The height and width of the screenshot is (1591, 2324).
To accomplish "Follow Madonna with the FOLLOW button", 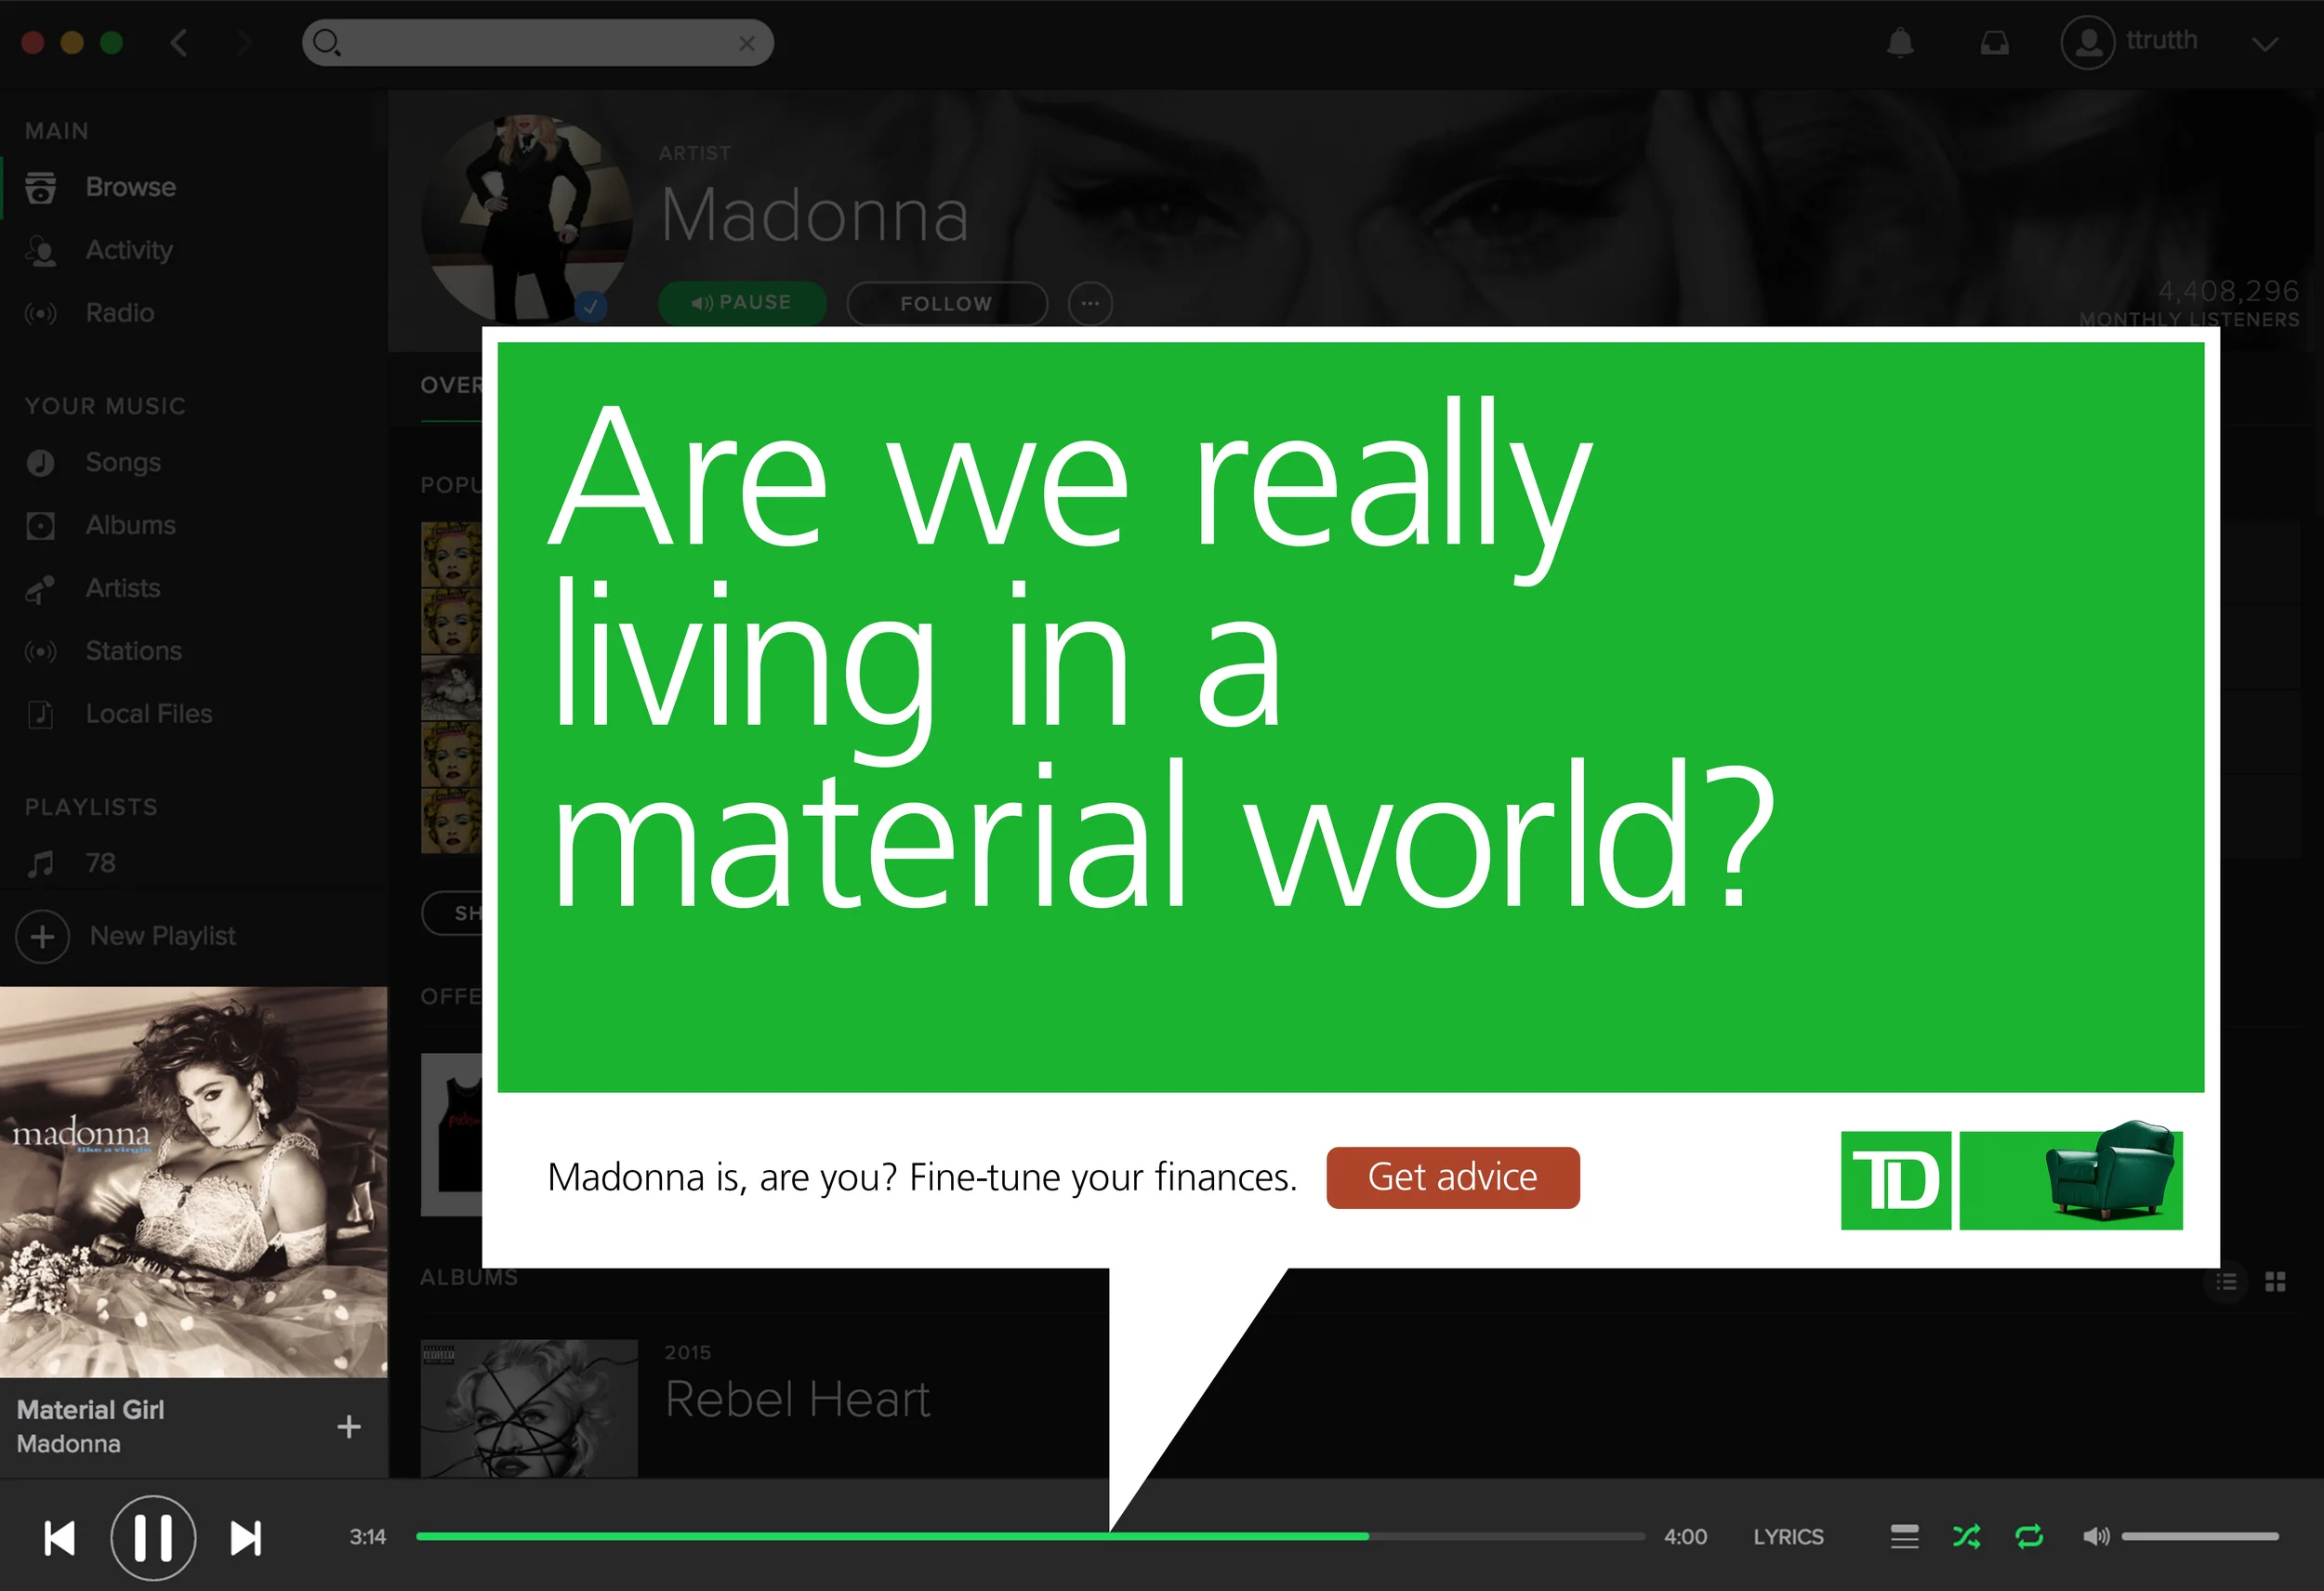I will click(947, 303).
